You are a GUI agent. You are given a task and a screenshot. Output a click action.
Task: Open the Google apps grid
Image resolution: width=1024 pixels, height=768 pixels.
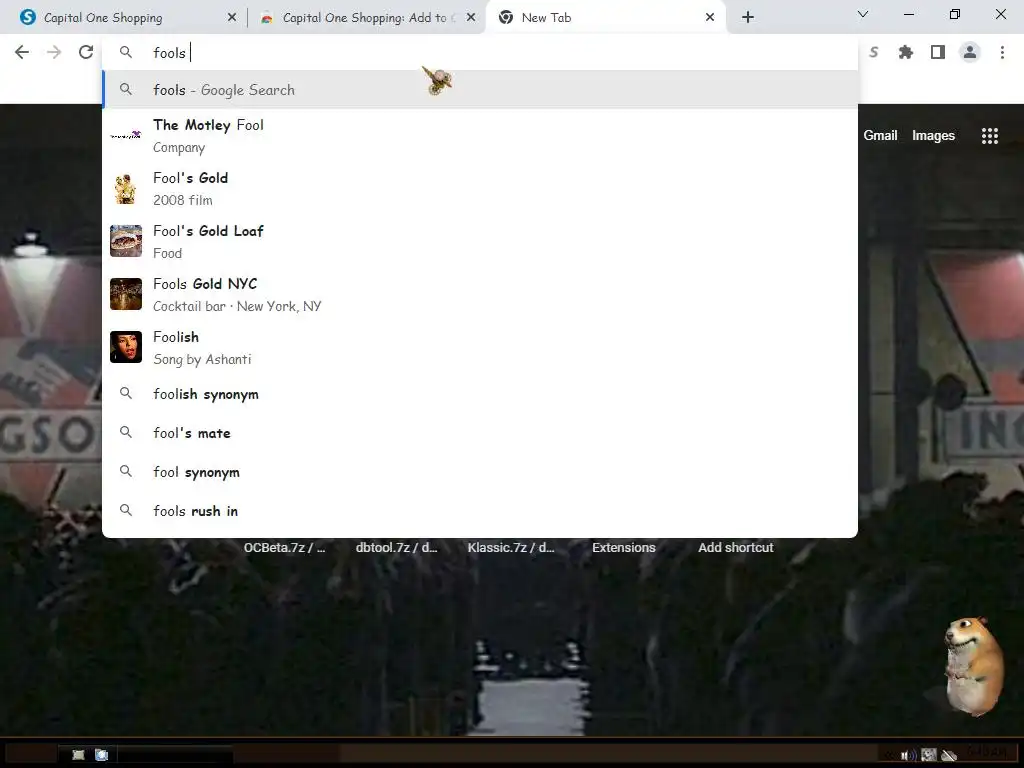tap(989, 135)
